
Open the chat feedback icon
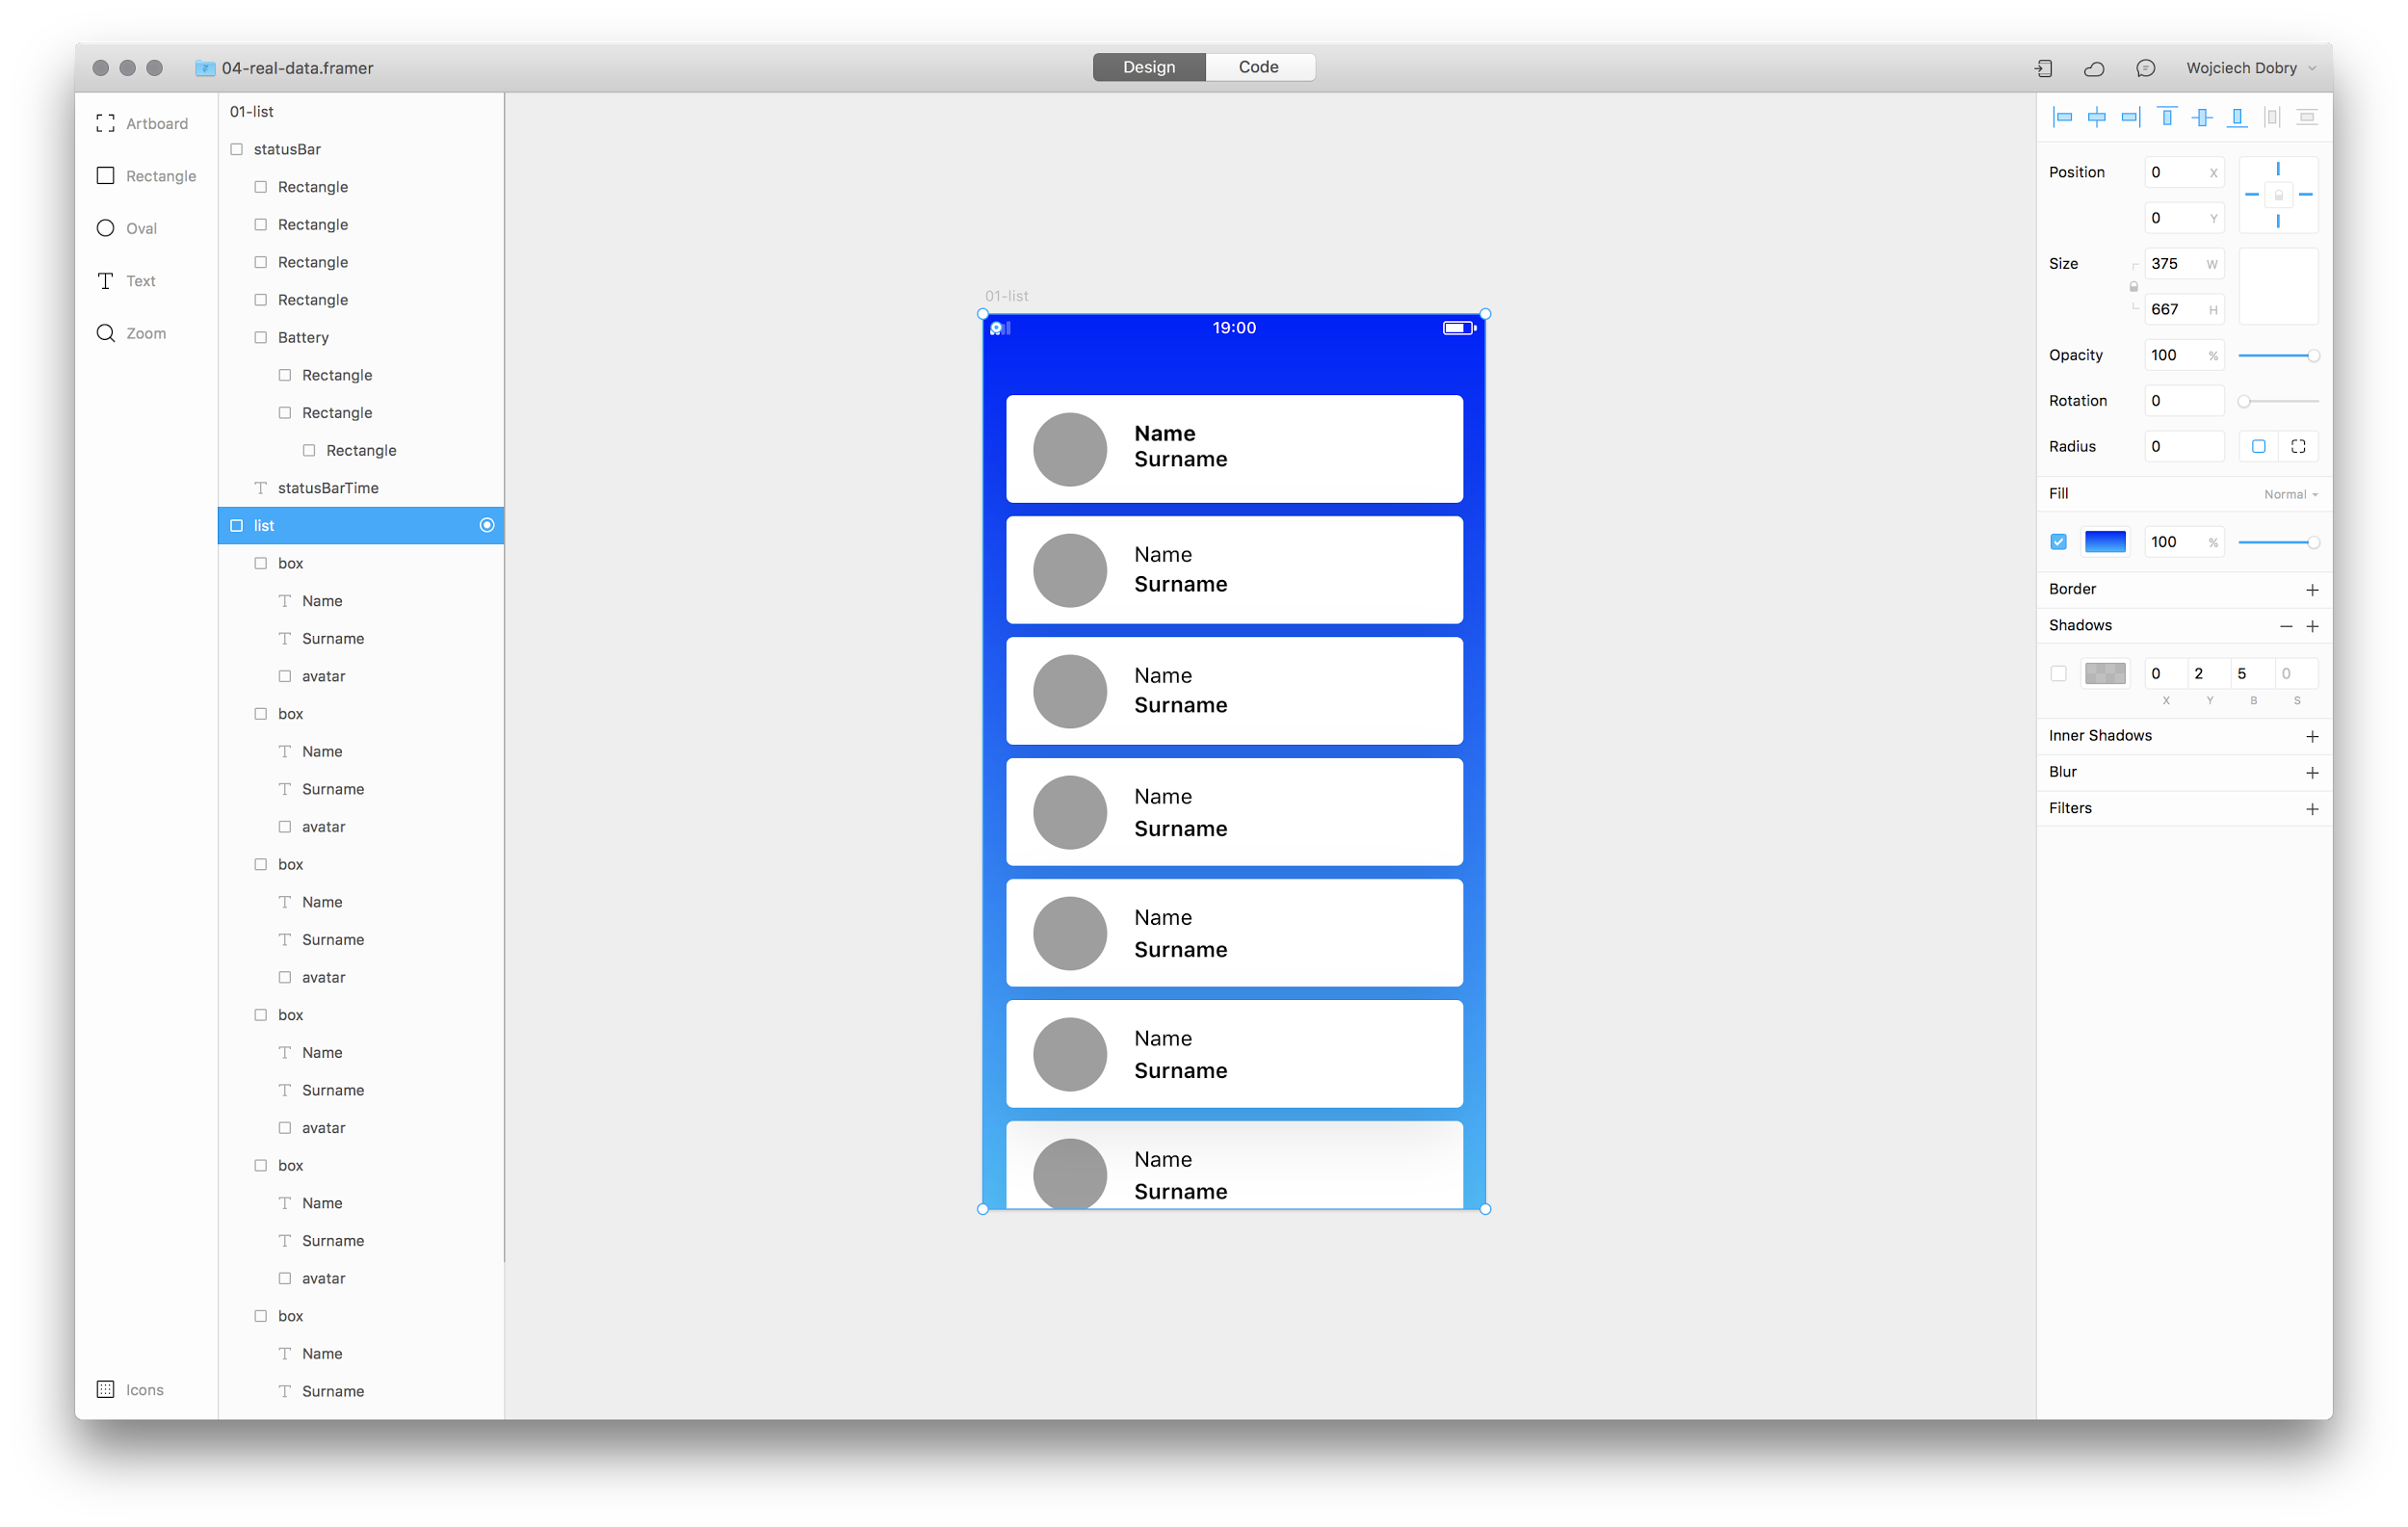[2145, 68]
